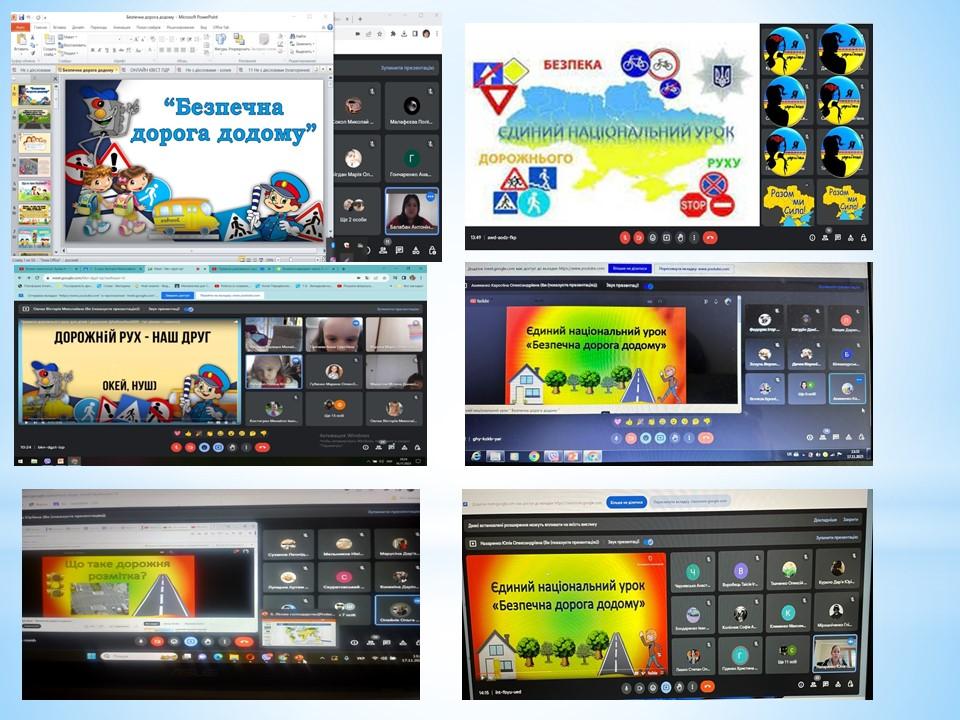
Task: Send thumbs-down reaction in middle-left Meet
Action: [x=263, y=433]
